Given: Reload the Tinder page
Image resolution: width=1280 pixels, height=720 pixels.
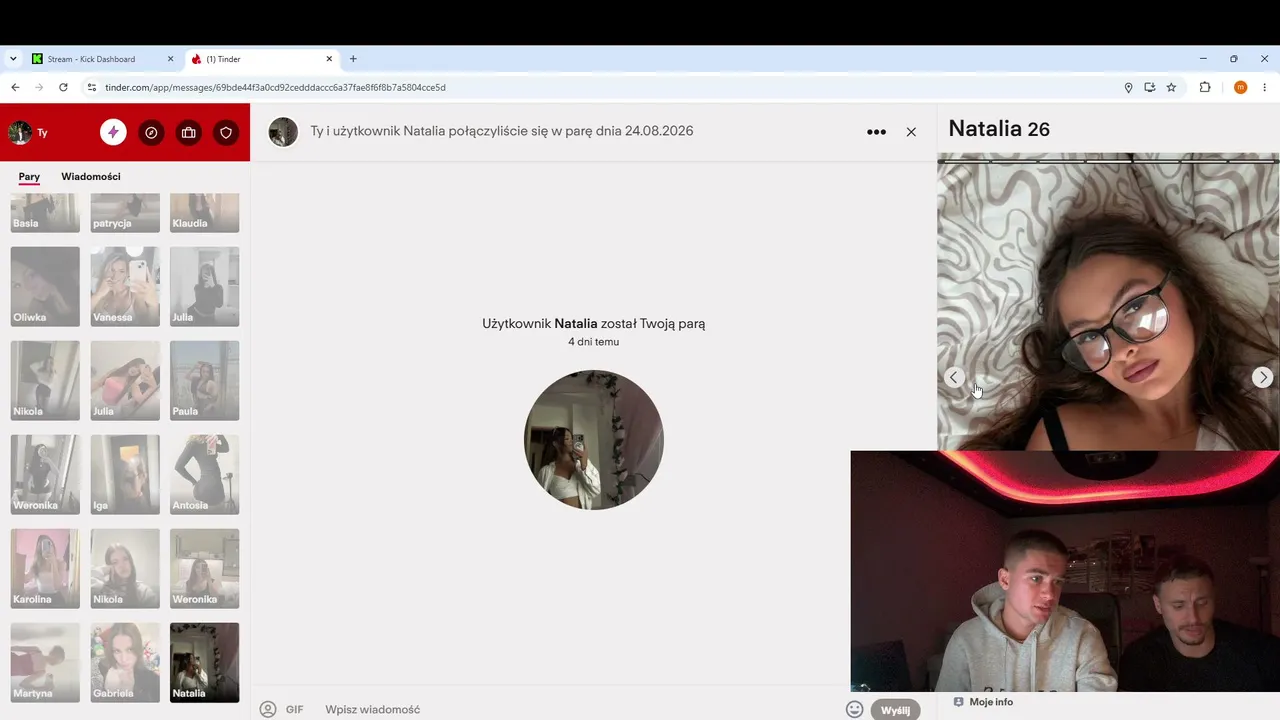Looking at the screenshot, I should coord(63,87).
